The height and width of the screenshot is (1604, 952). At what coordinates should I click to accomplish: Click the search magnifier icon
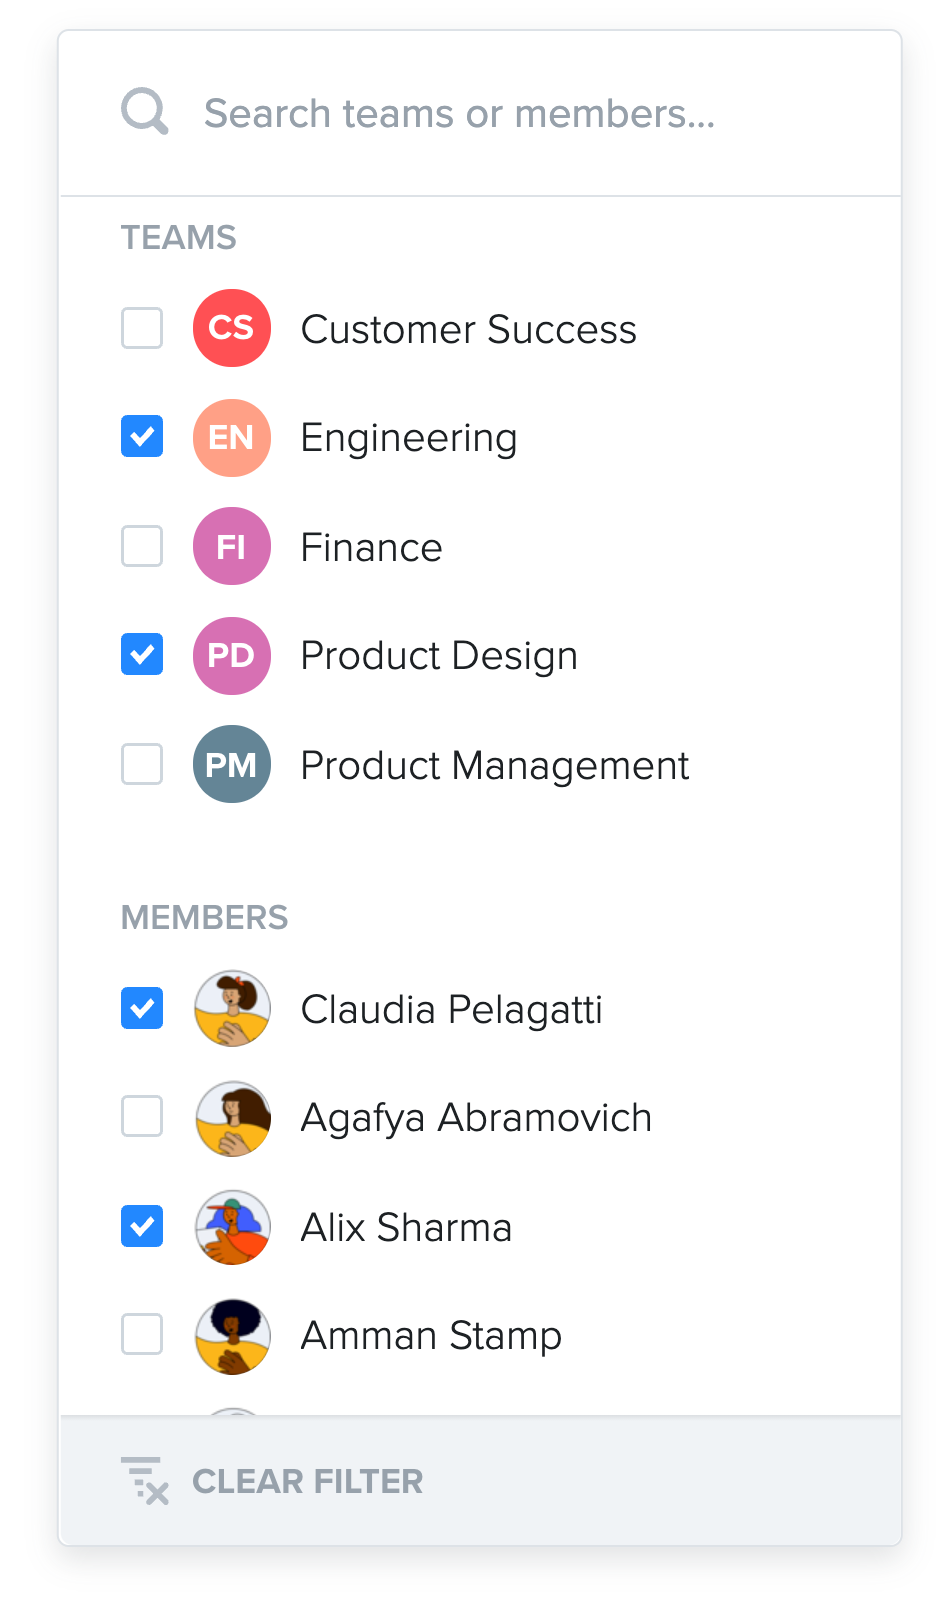coord(145,111)
